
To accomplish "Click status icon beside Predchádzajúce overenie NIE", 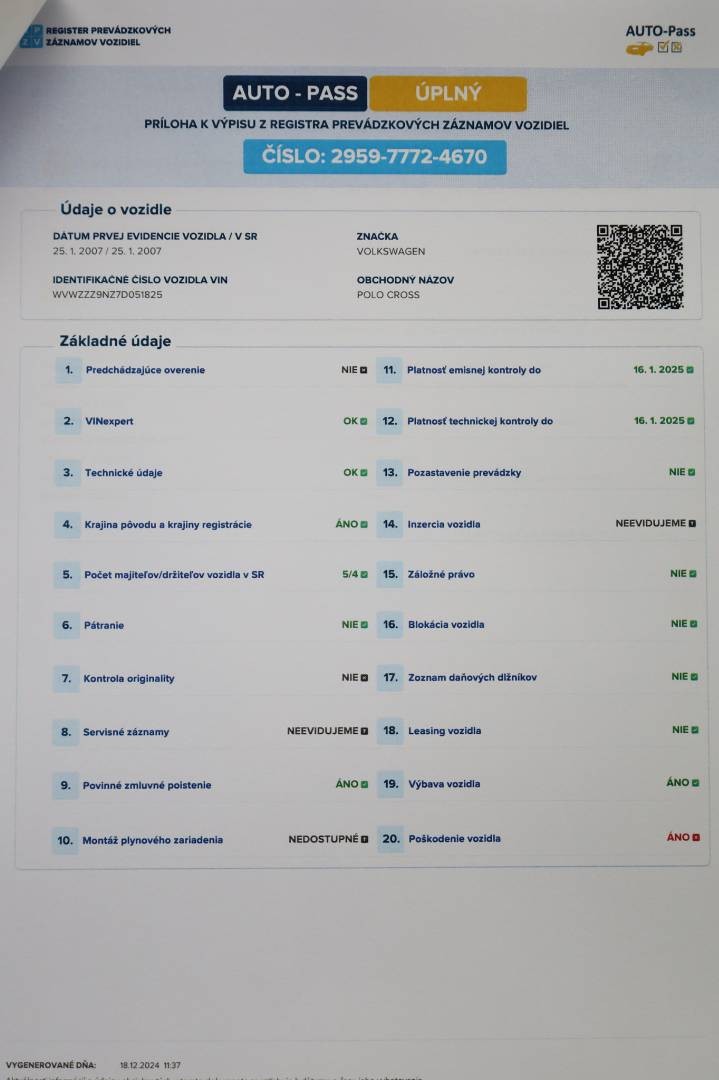I will [x=364, y=371].
